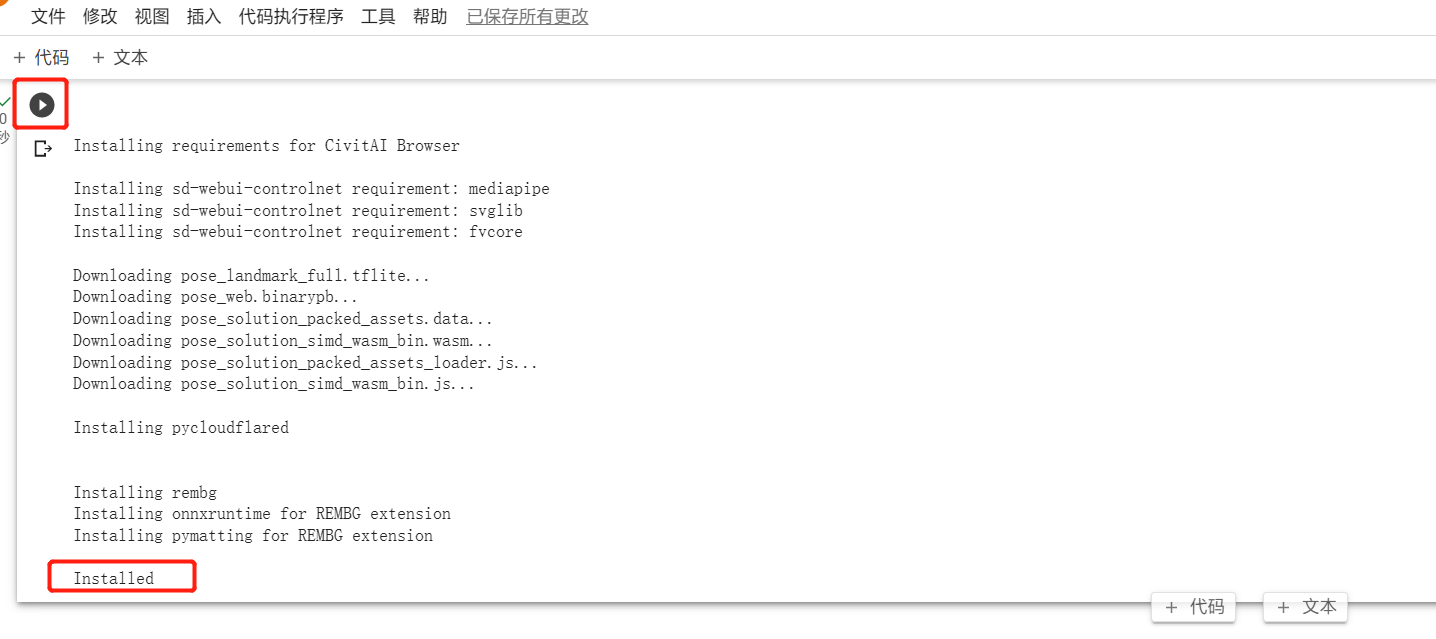Click the orange Colab logo
The width and height of the screenshot is (1436, 639).
tap(5, 3)
